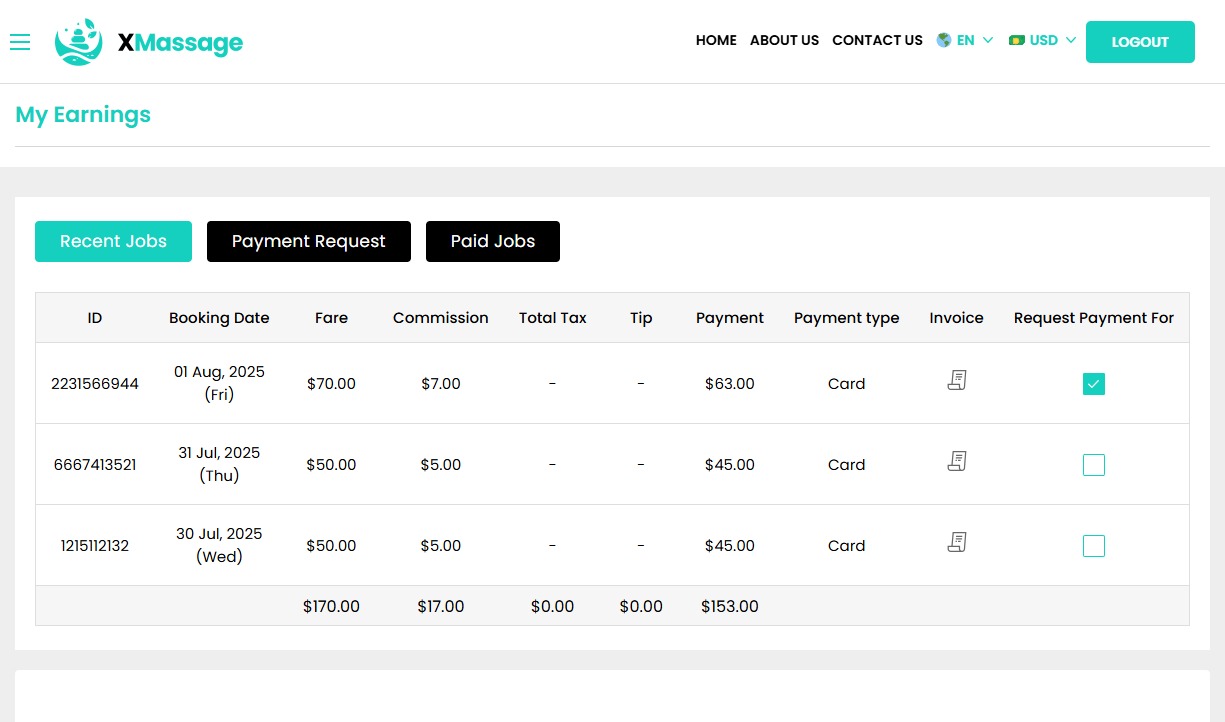The image size is (1225, 722).
Task: Open invoice for booking 1215112132
Action: 957,542
